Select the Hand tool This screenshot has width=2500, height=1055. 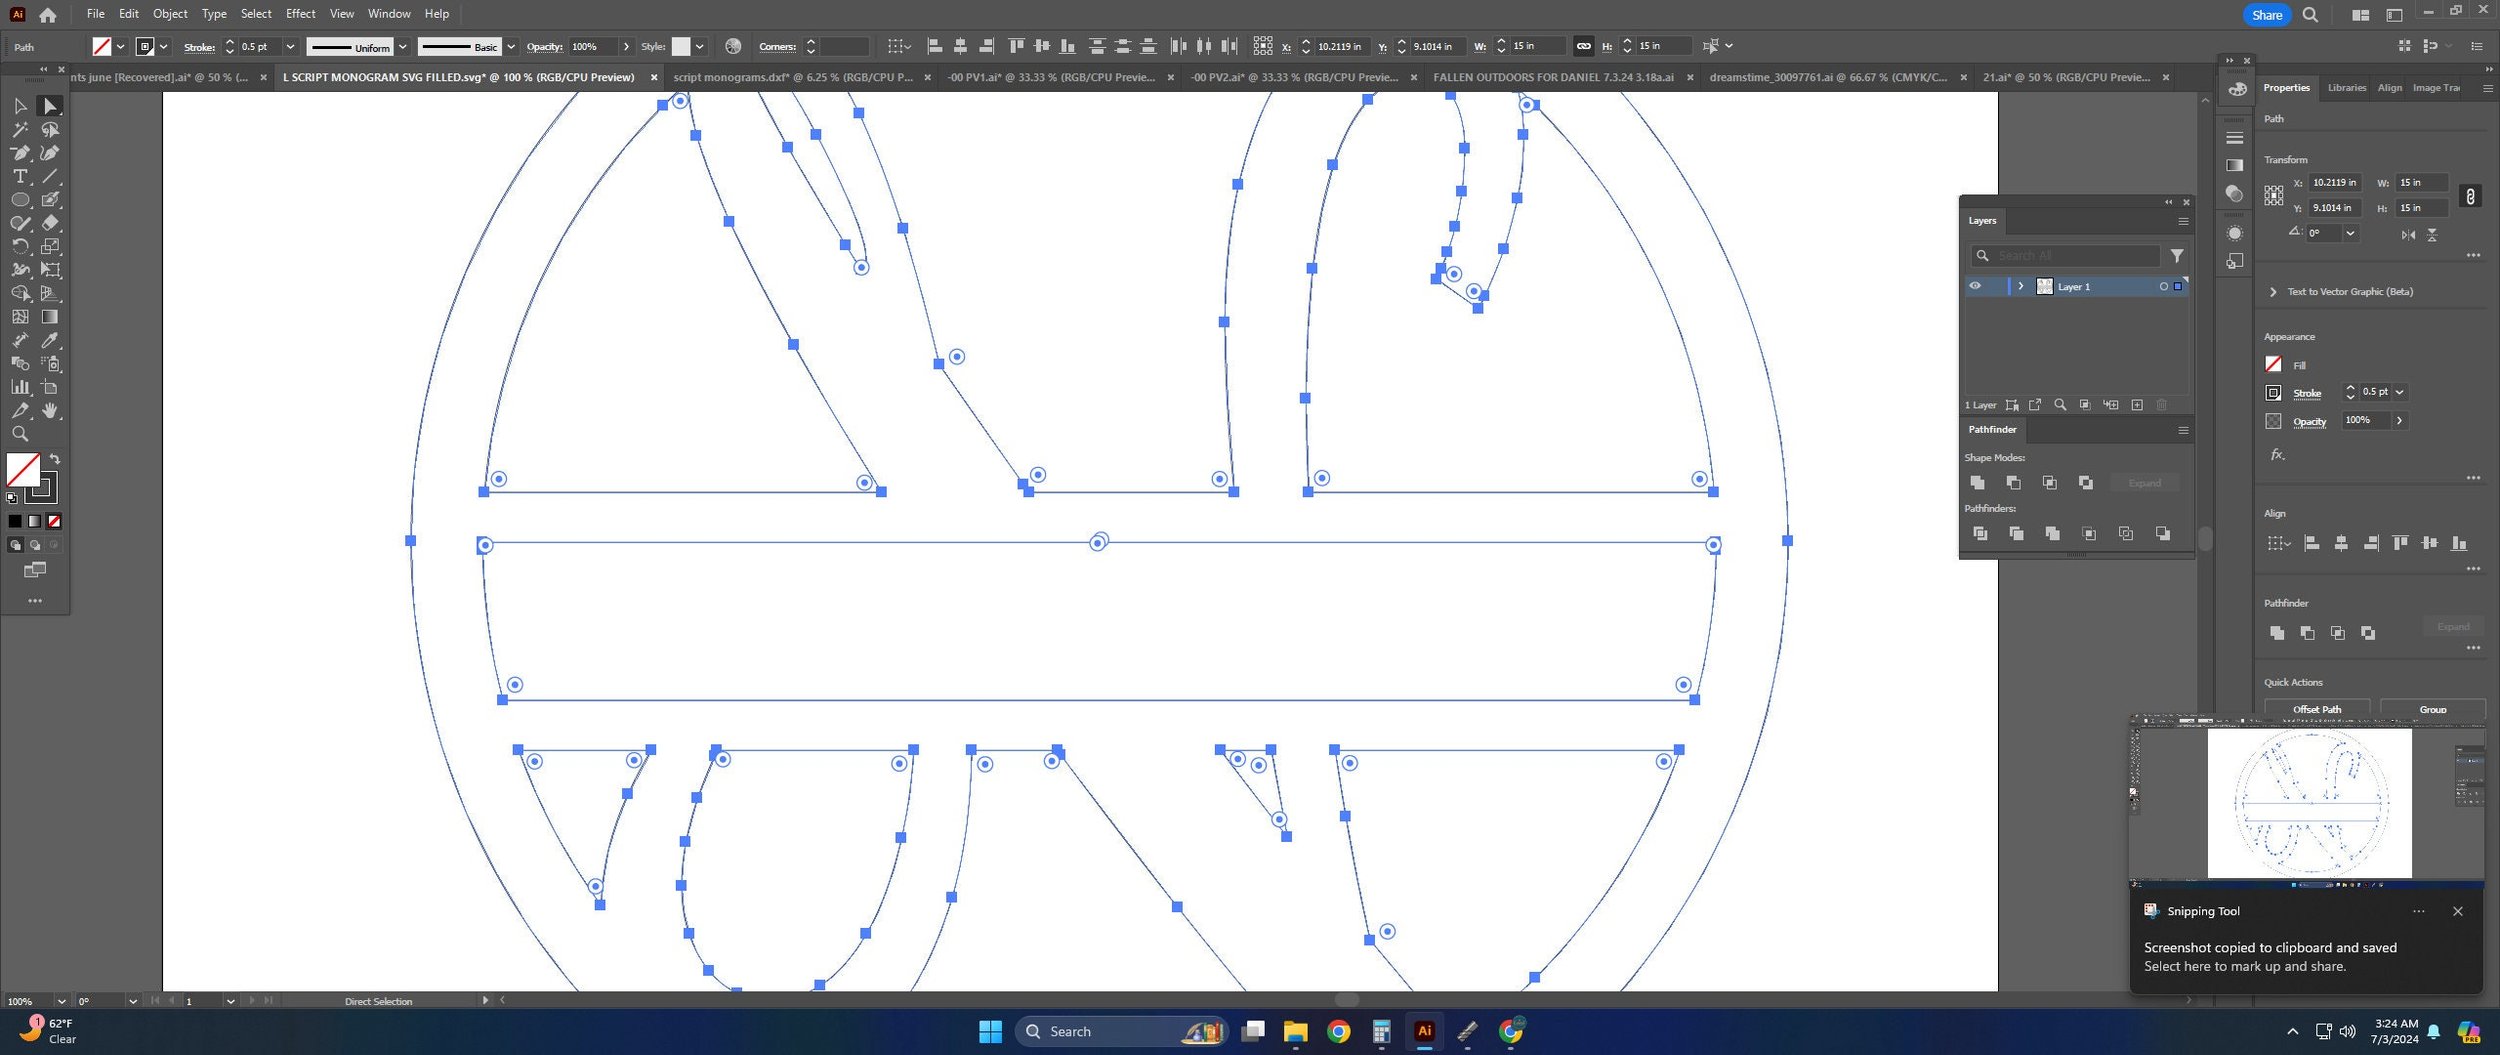point(50,411)
